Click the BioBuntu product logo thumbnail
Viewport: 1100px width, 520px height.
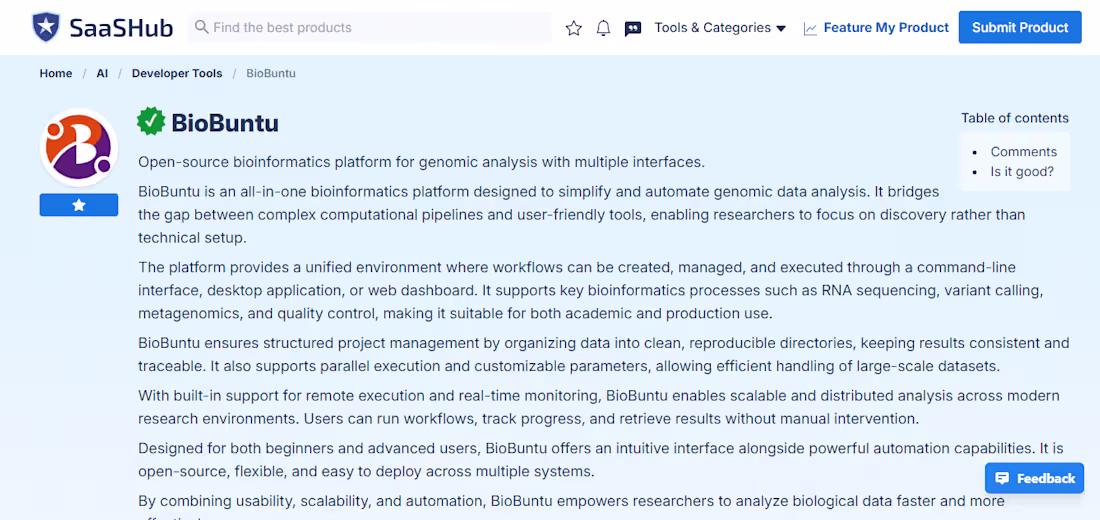point(79,147)
